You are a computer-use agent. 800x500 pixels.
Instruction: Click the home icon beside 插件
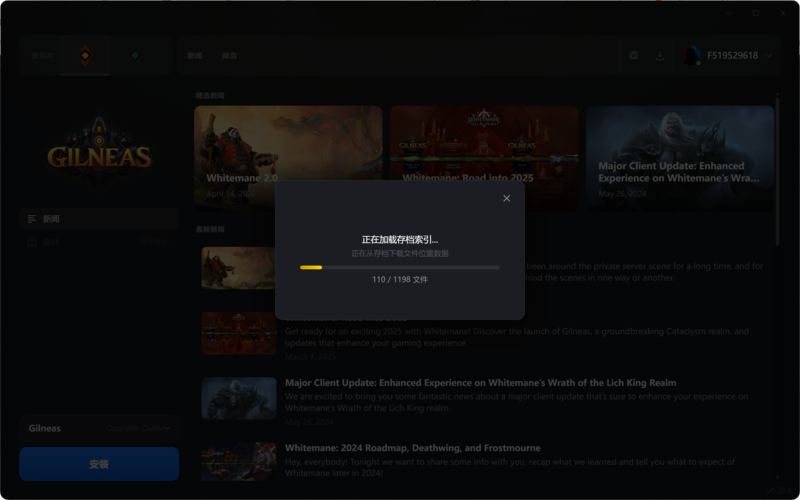tap(32, 242)
